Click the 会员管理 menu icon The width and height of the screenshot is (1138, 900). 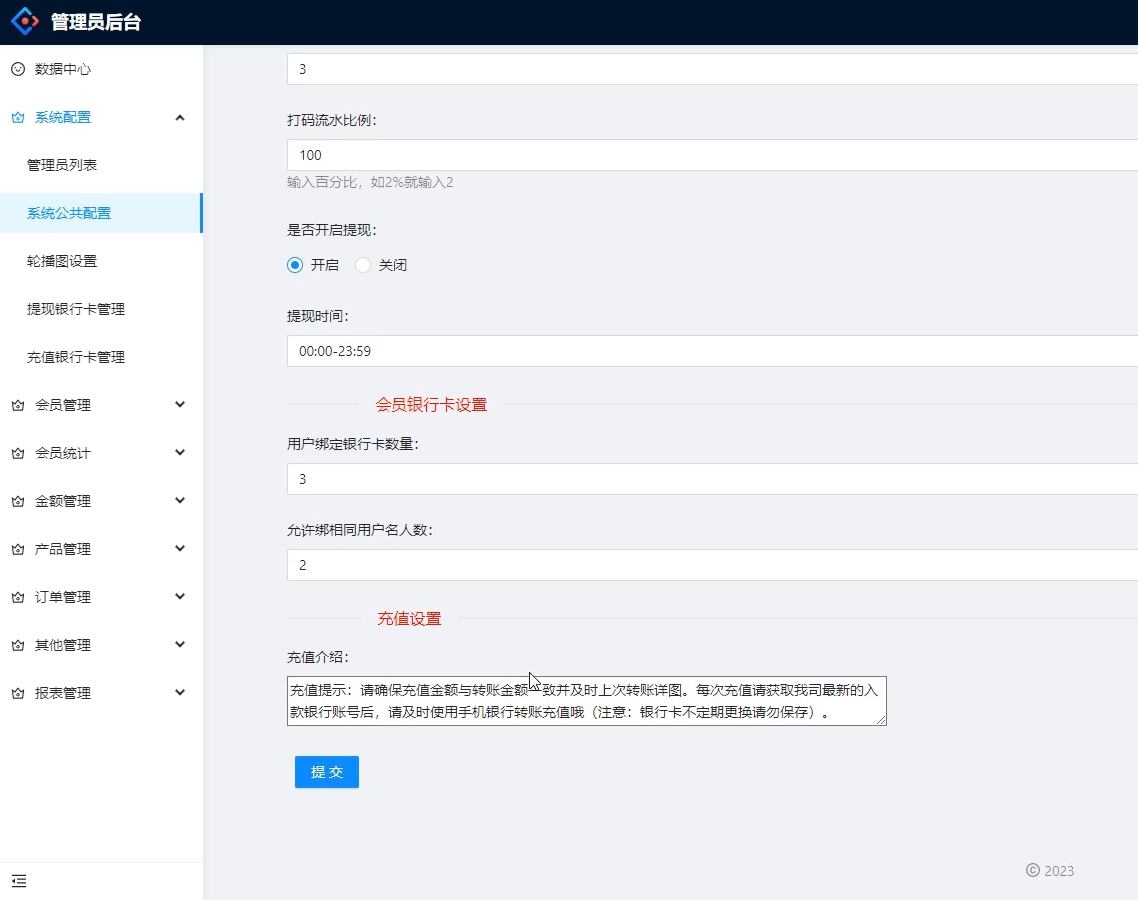[16, 405]
